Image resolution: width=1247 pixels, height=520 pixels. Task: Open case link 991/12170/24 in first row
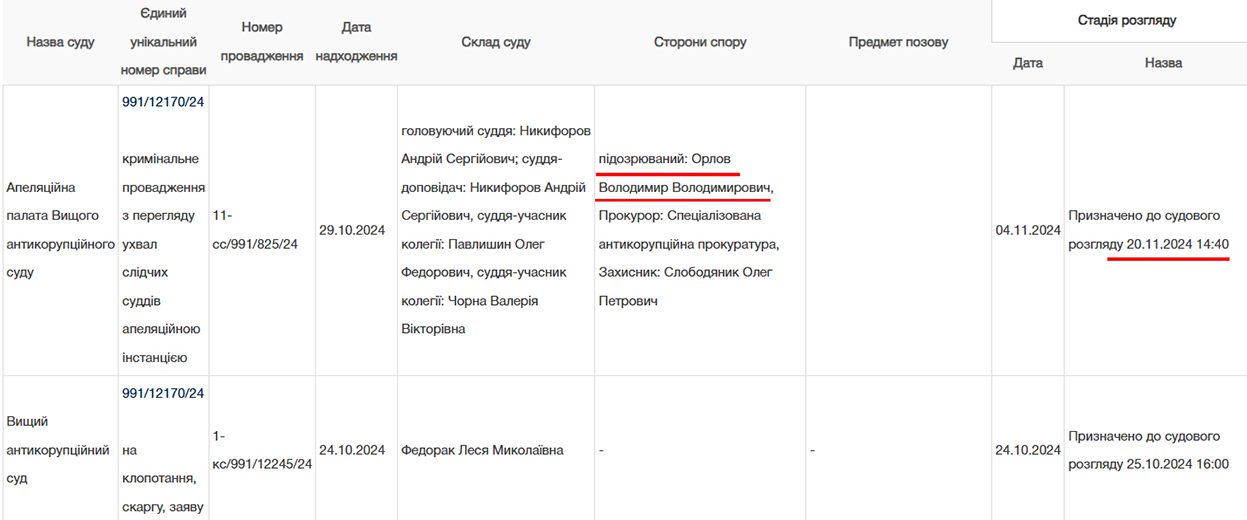click(163, 101)
